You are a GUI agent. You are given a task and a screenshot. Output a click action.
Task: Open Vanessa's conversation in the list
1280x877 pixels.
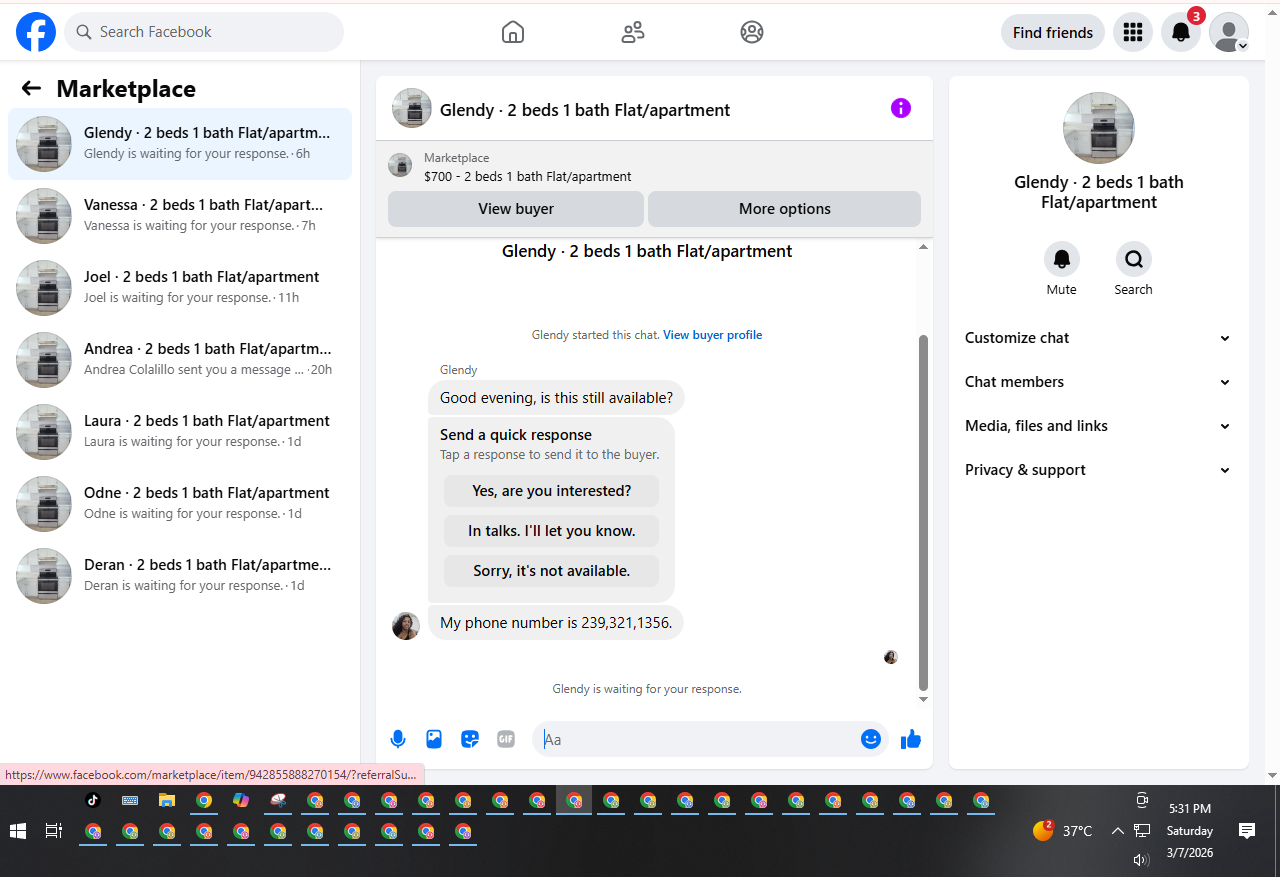click(x=180, y=216)
